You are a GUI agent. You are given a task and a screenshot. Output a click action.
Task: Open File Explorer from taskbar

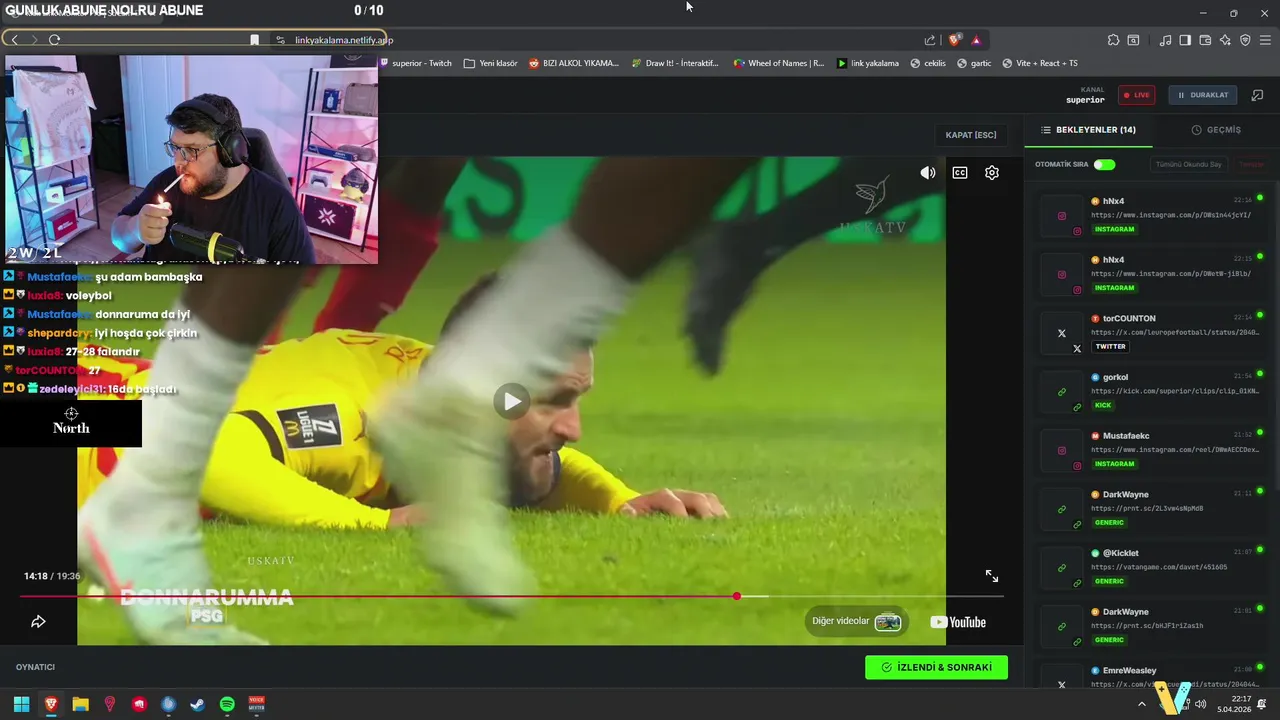(x=80, y=704)
